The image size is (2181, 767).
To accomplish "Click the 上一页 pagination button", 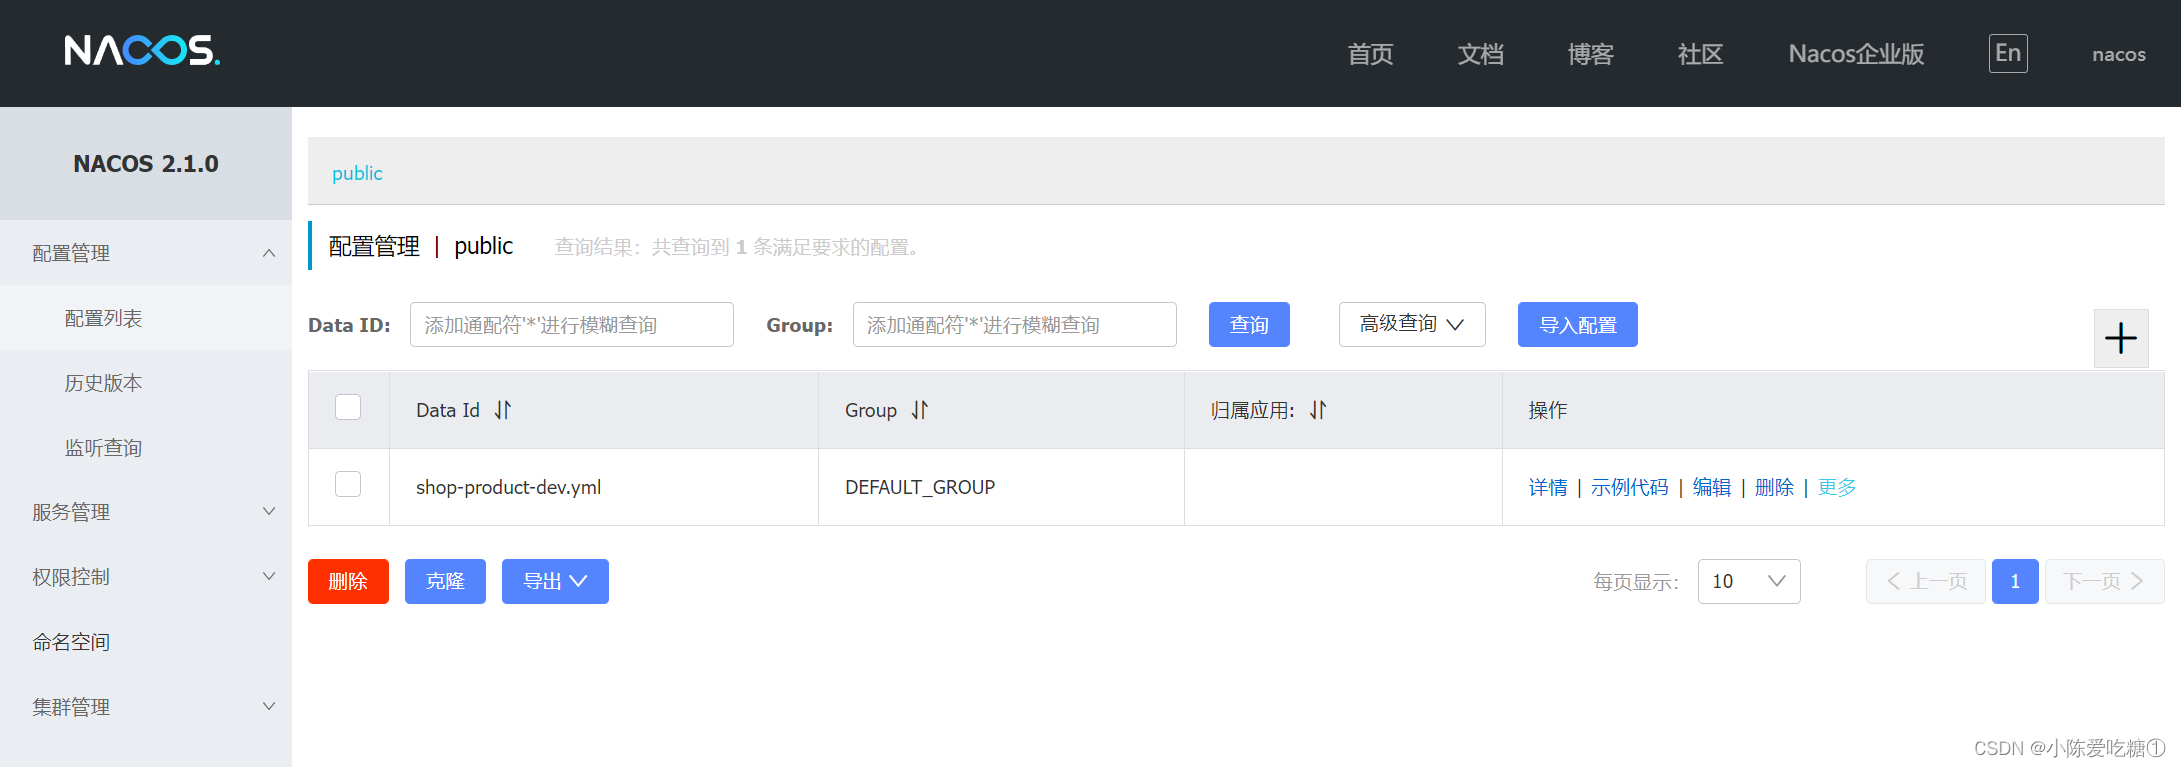I will coord(1926,581).
